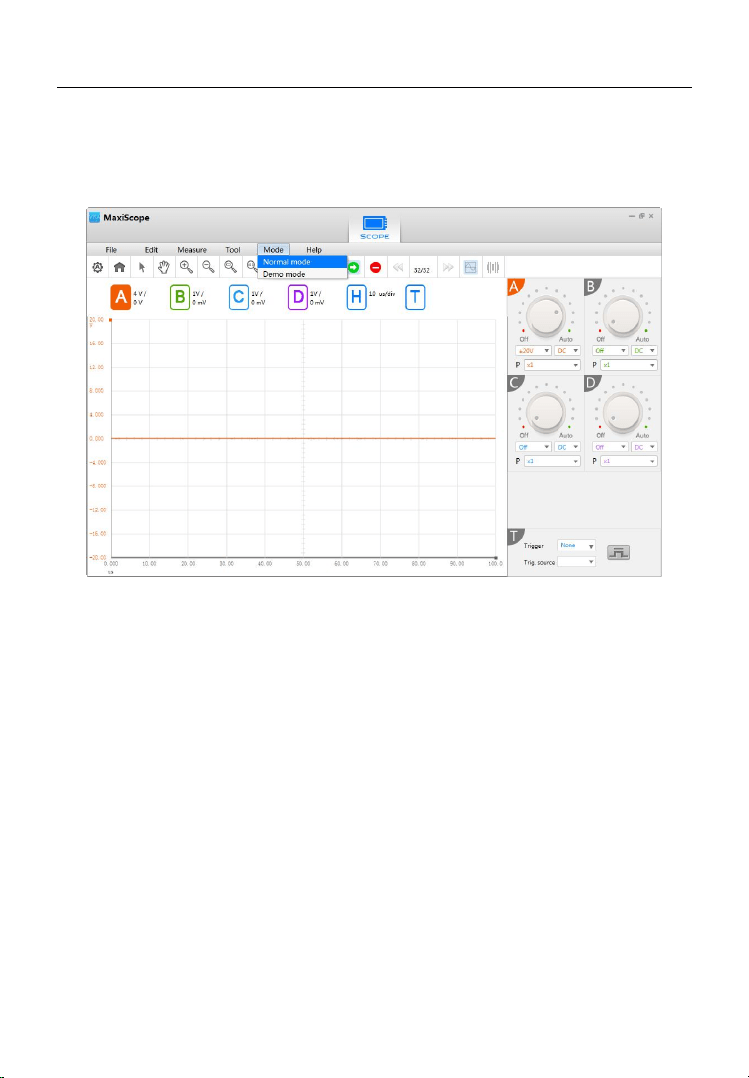Open the File menu
Image resolution: width=749 pixels, height=1078 pixels.
click(111, 250)
